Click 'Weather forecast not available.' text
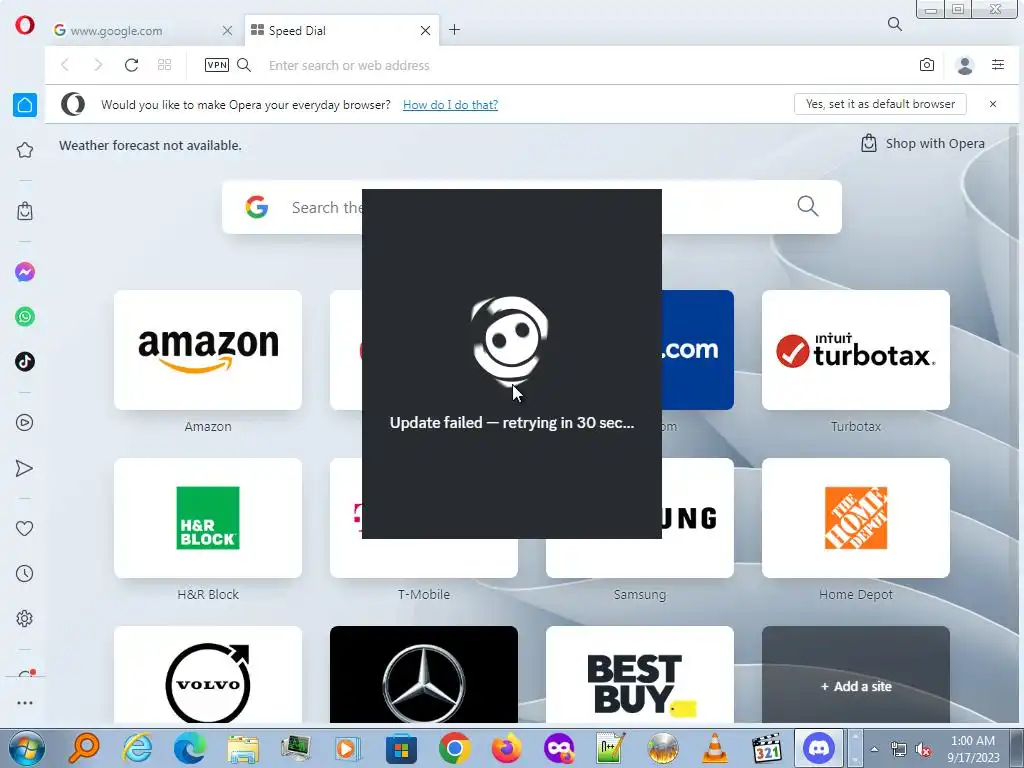1024x768 pixels. [150, 146]
